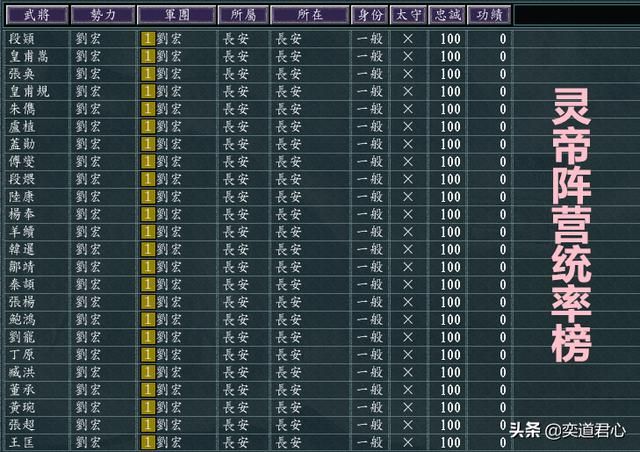Image resolution: width=640 pixels, height=452 pixels.
Task: Select officer 朱儁 in the list
Action: pyautogui.click(x=22, y=109)
